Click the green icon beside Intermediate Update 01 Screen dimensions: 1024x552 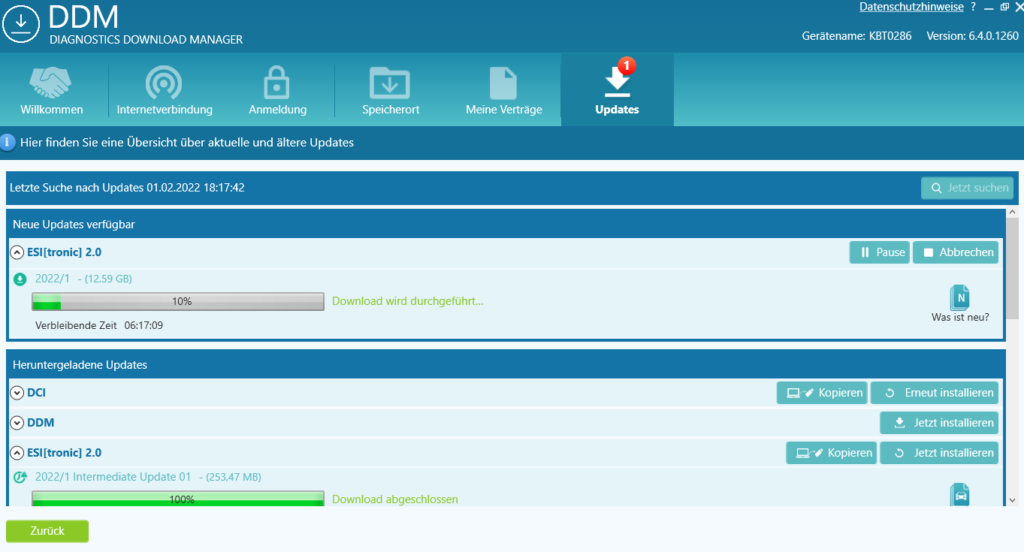(20, 477)
